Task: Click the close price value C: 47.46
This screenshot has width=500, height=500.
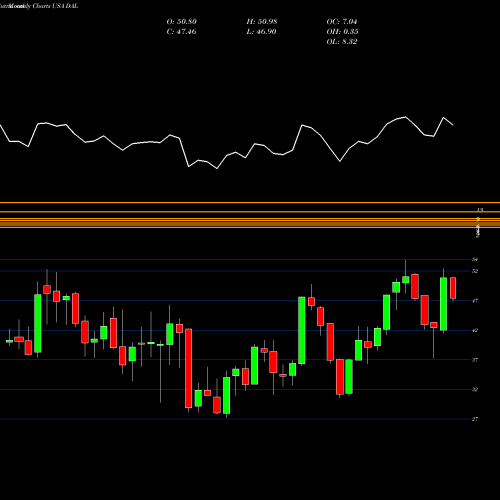Action: [x=181, y=32]
